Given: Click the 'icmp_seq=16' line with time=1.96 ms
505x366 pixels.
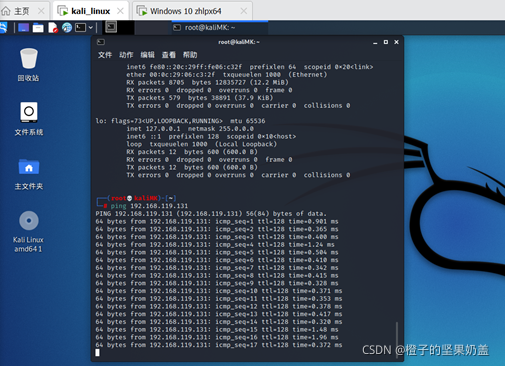Looking at the screenshot, I should coord(217,337).
